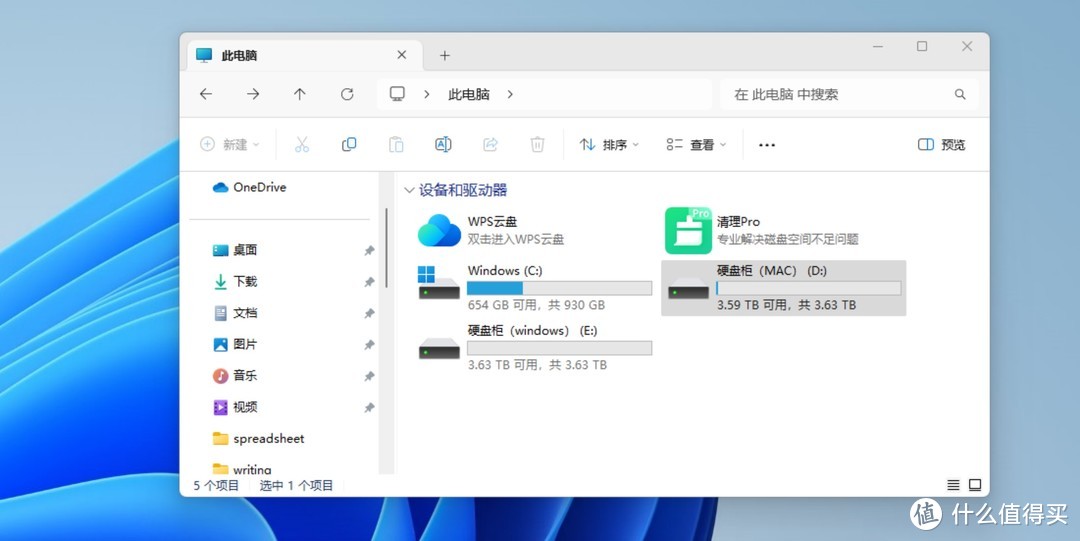This screenshot has height=541, width=1080.
Task: Open 文档 in the sidebar
Action: pyautogui.click(x=235, y=313)
